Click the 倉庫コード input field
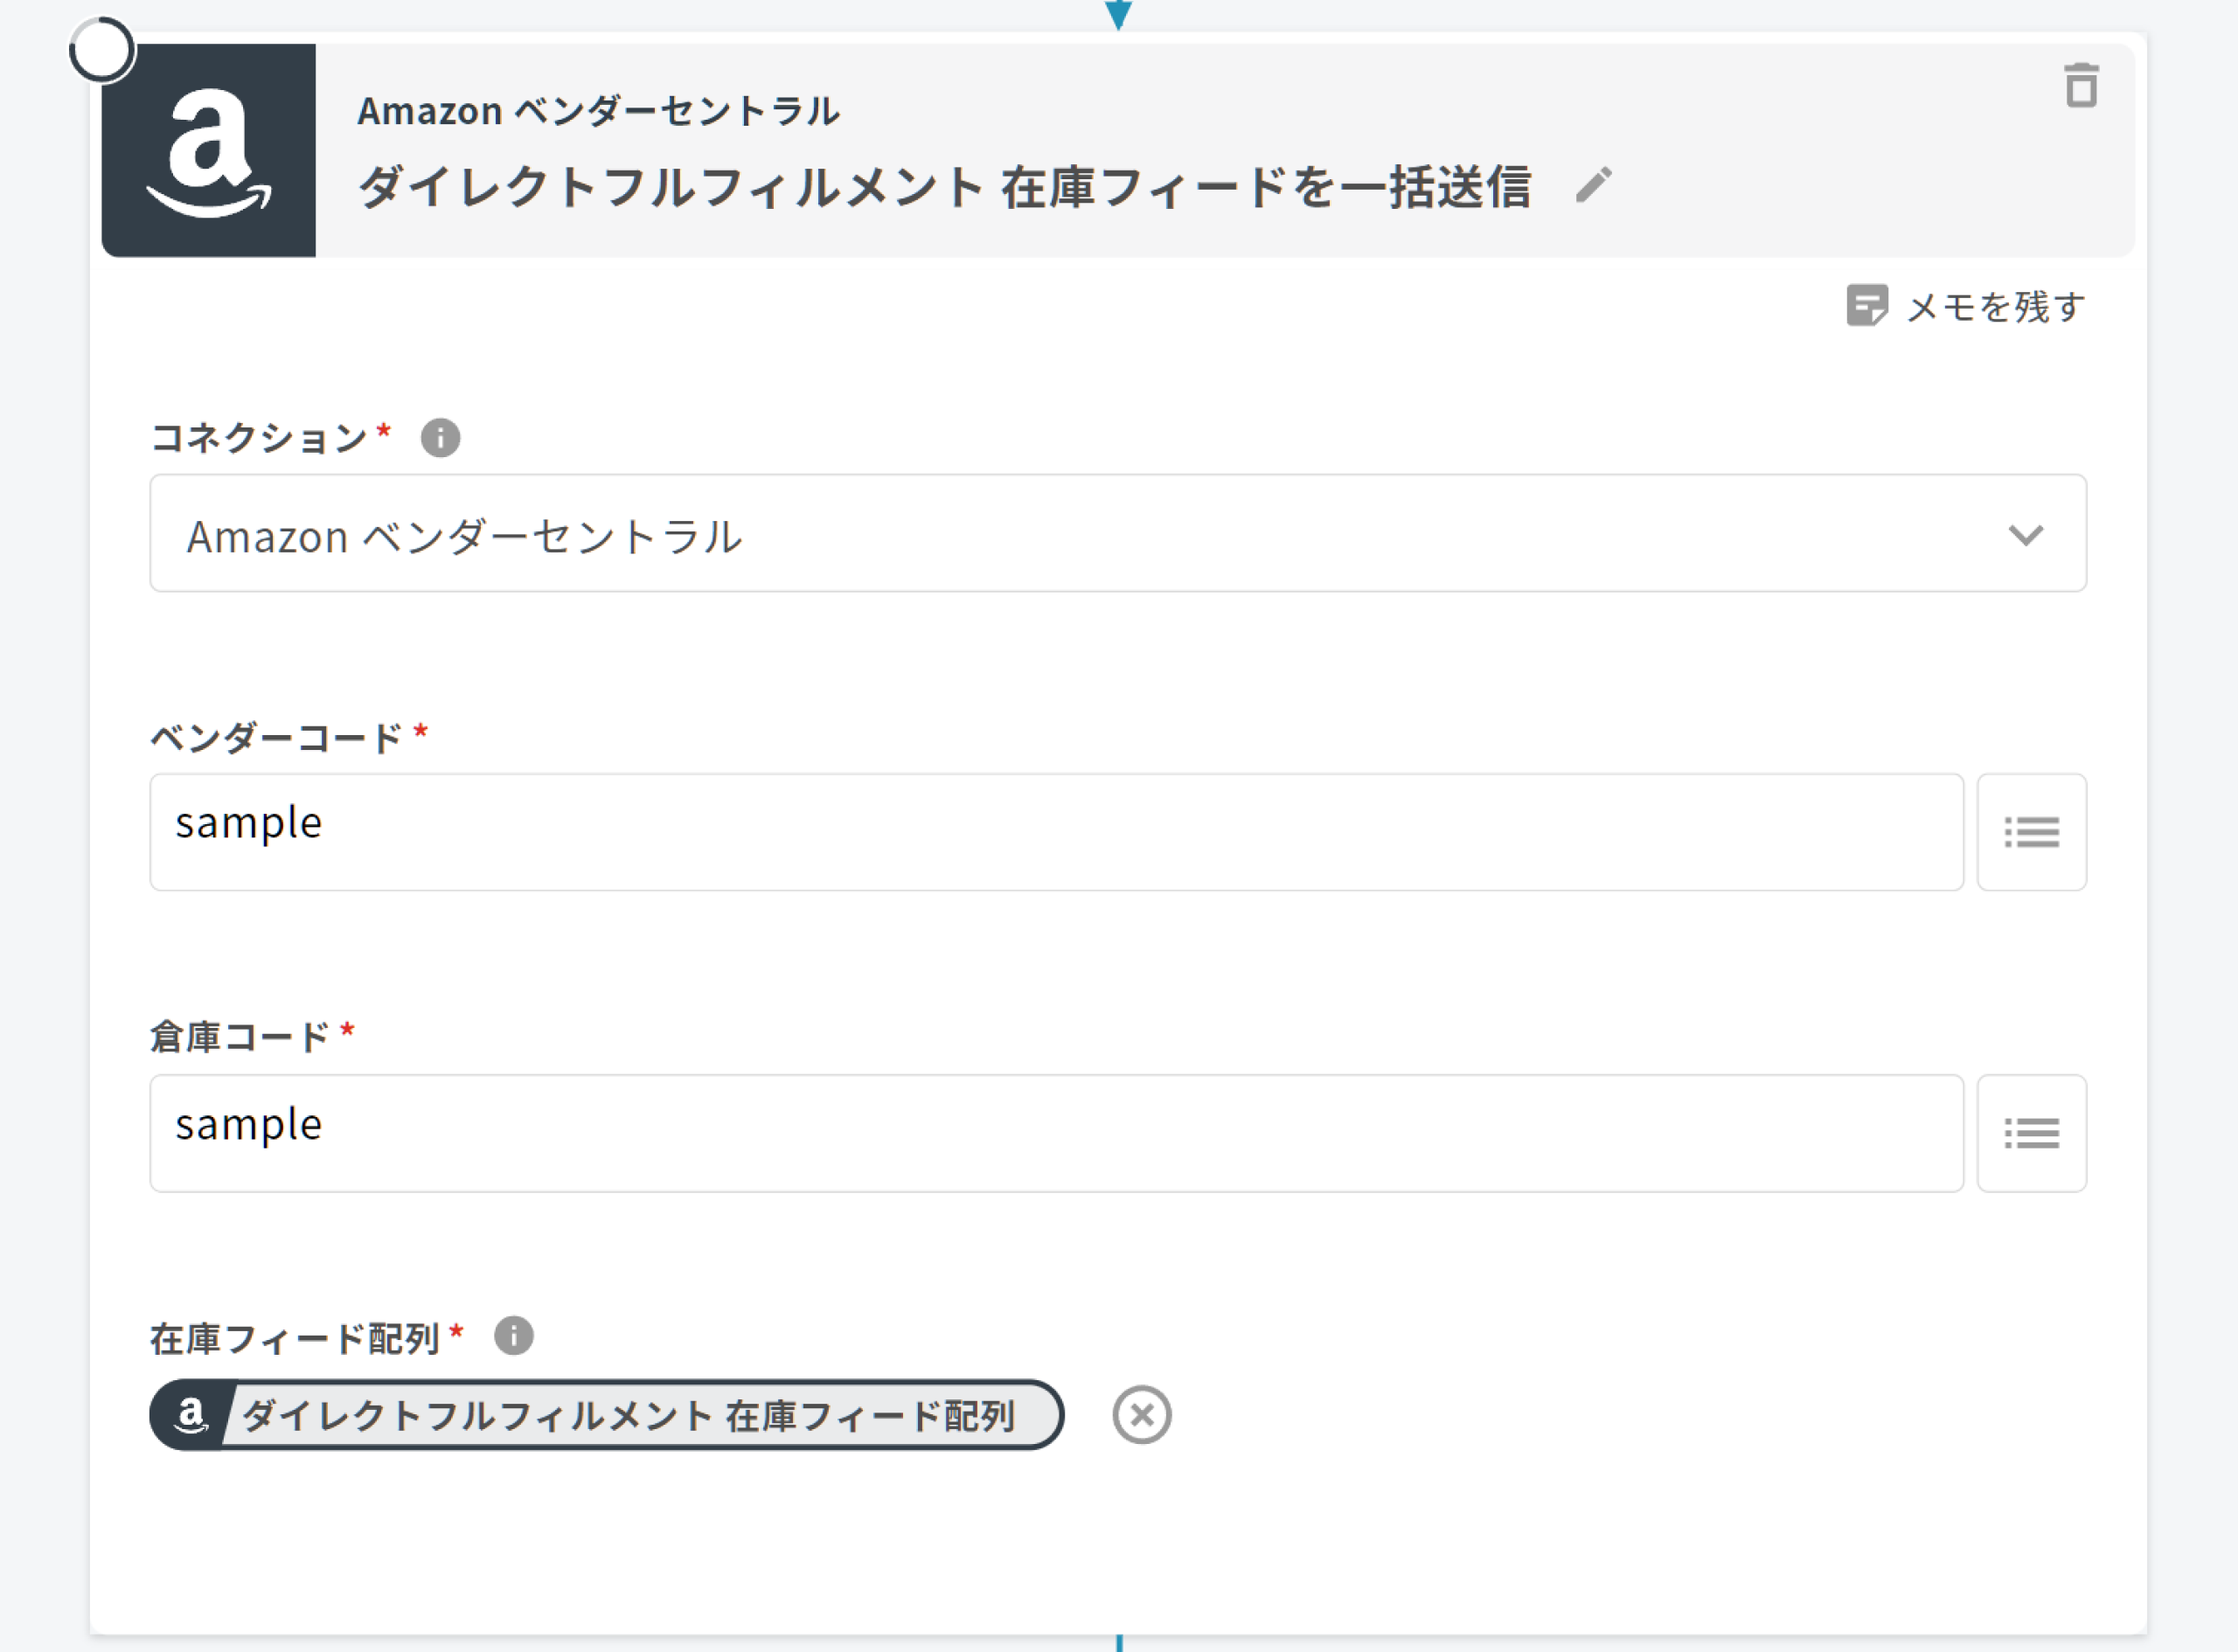2238x1652 pixels. 1055,1133
